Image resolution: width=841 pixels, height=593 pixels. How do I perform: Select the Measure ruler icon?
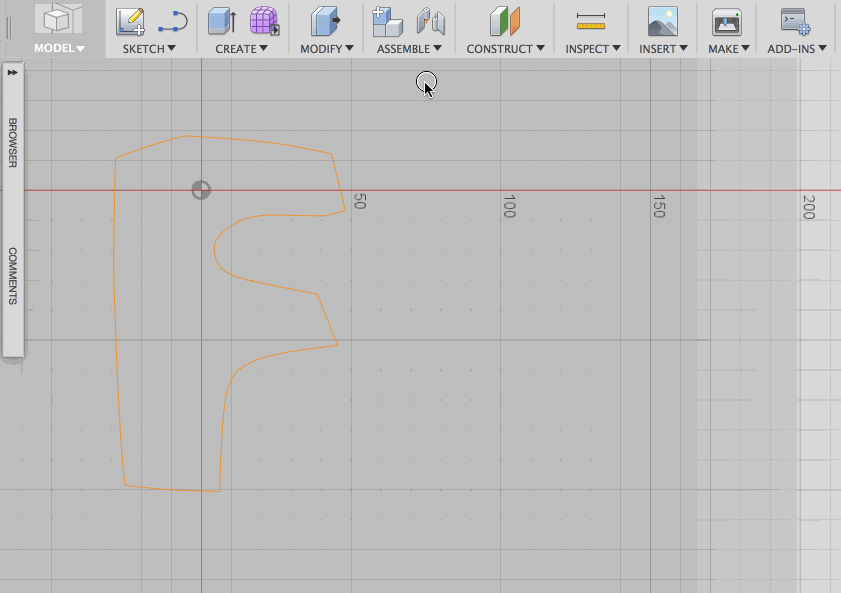click(x=591, y=21)
